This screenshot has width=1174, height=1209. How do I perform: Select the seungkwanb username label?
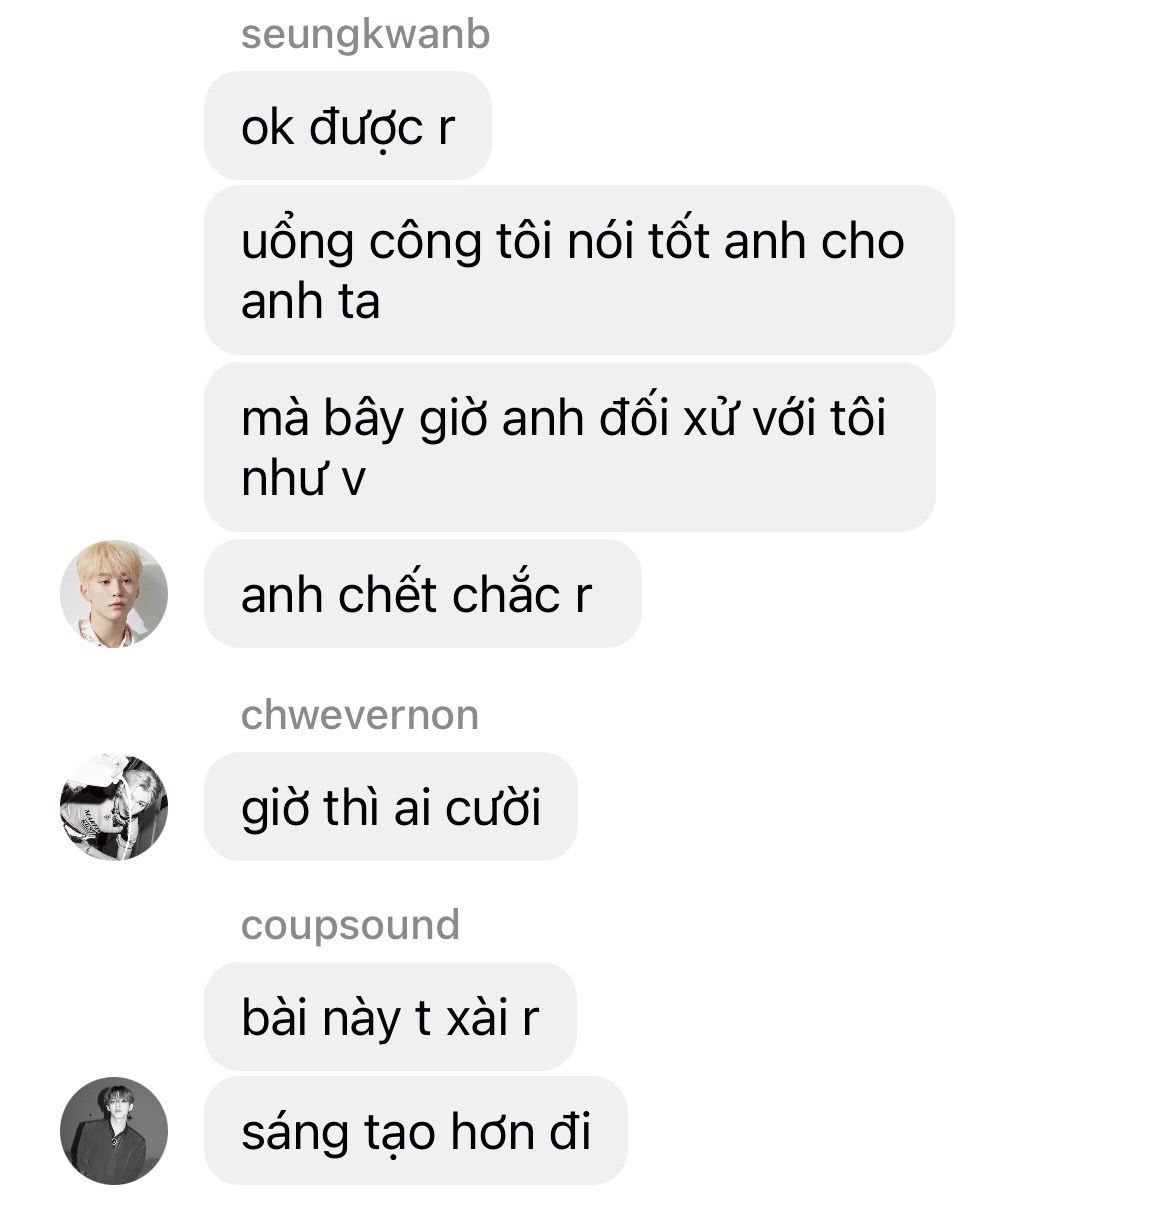click(x=365, y=34)
